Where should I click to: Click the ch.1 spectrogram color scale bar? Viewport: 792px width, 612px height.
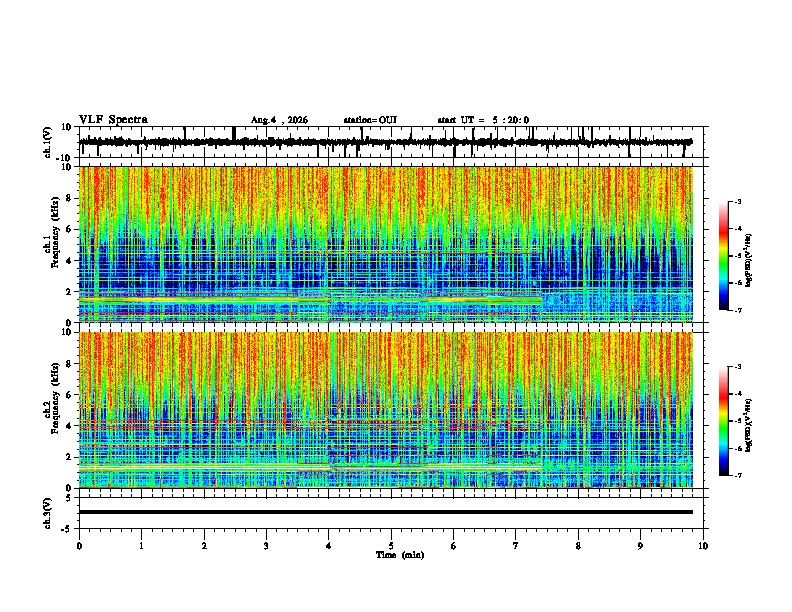724,256
